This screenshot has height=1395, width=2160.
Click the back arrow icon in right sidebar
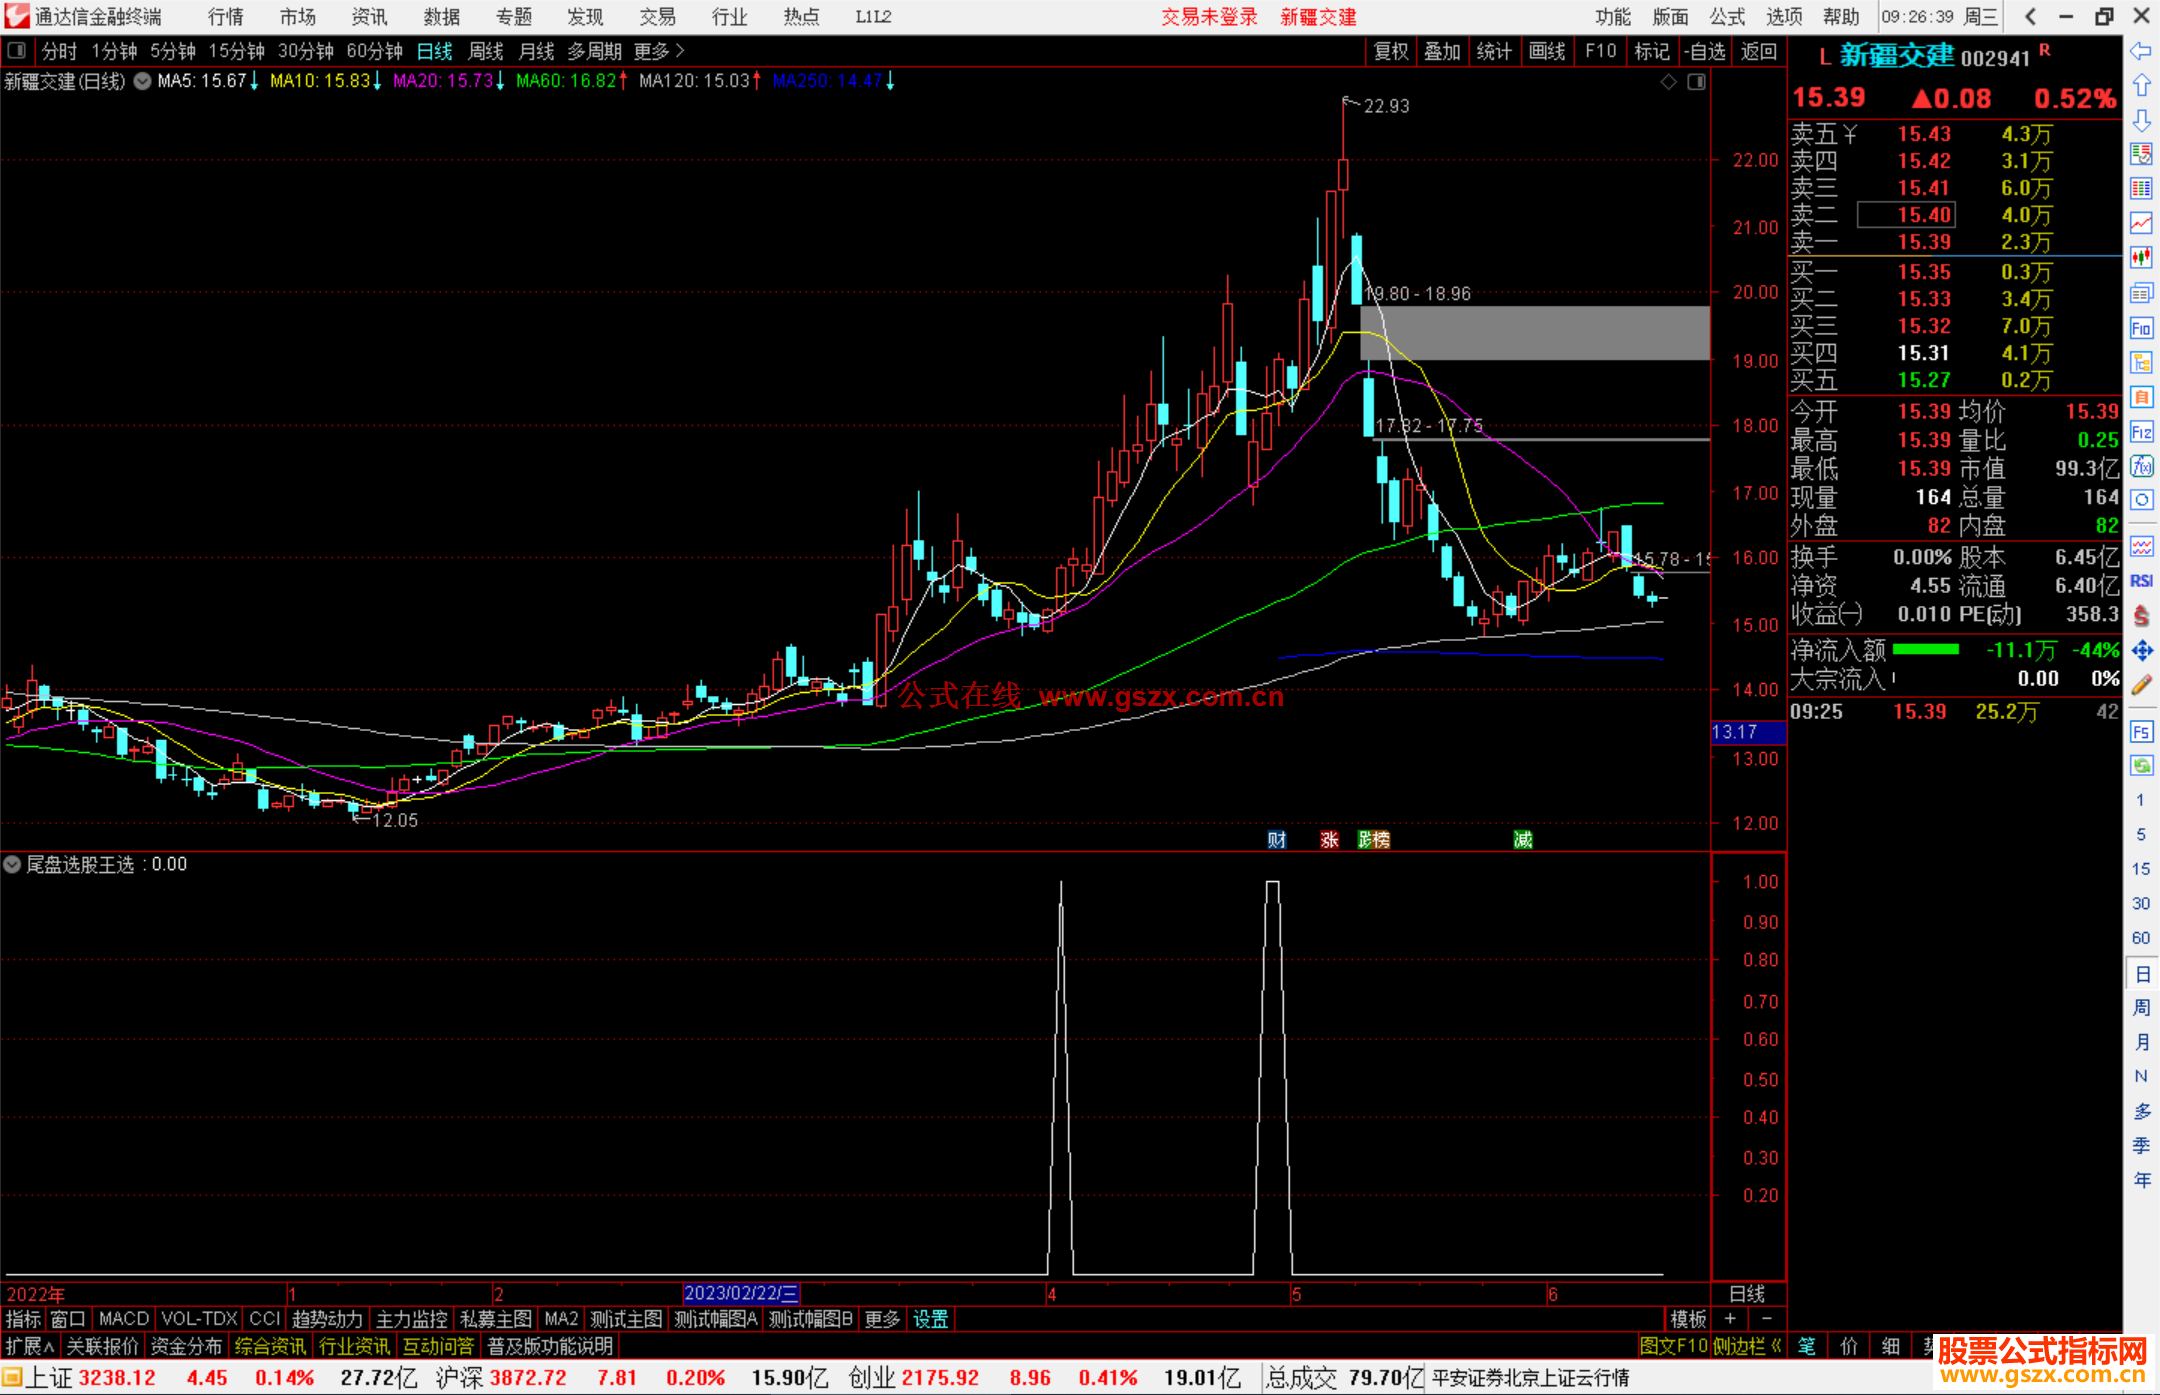tap(2141, 51)
